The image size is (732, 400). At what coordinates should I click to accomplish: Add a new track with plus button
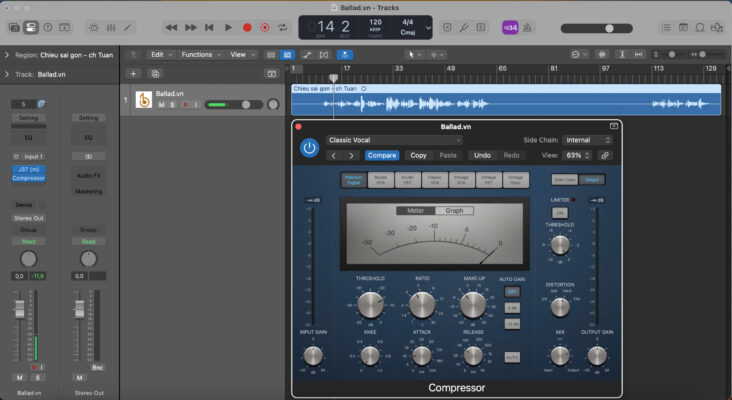tap(133, 74)
